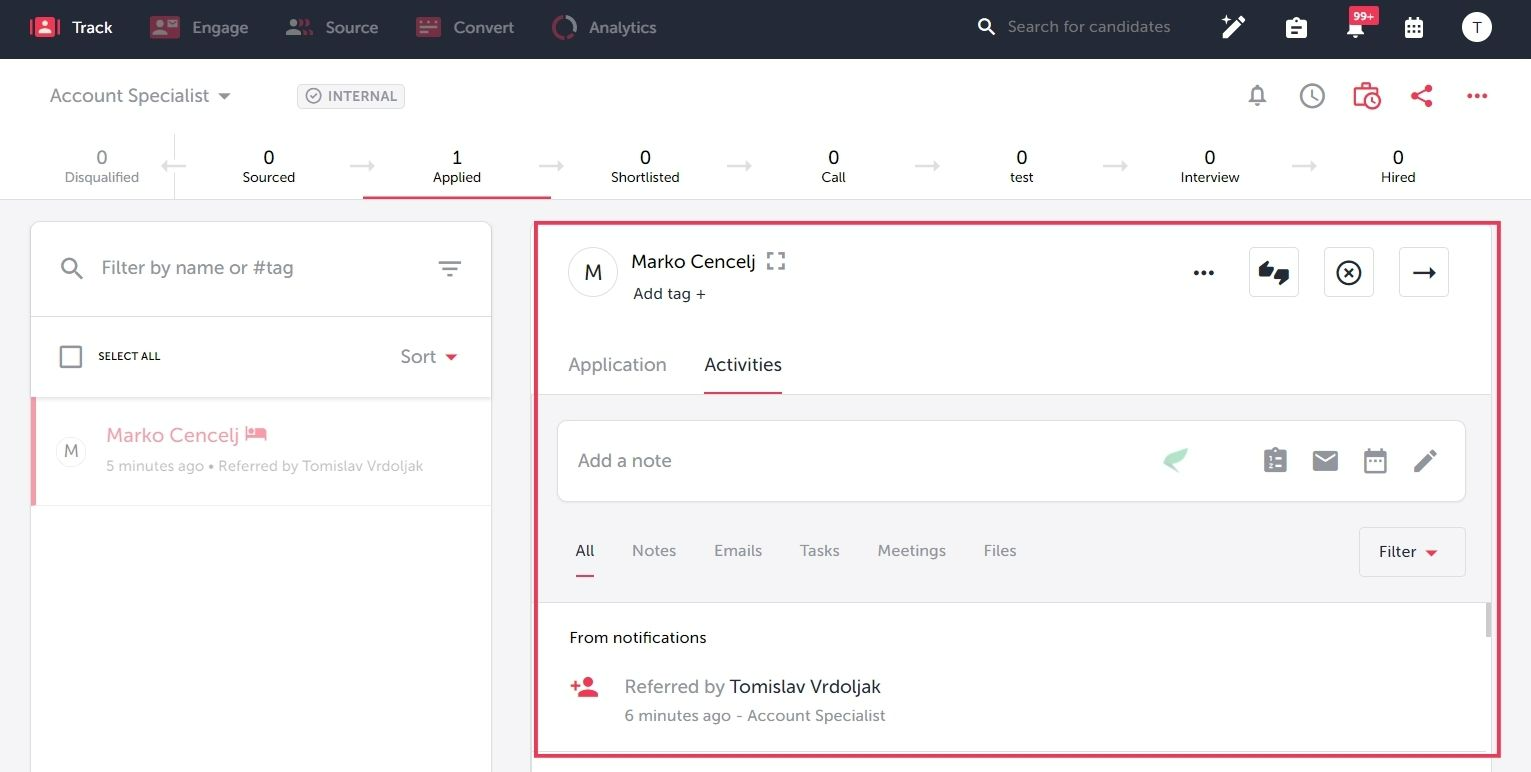Open the Search for candidates field
The height and width of the screenshot is (772, 1531).
click(1089, 26)
